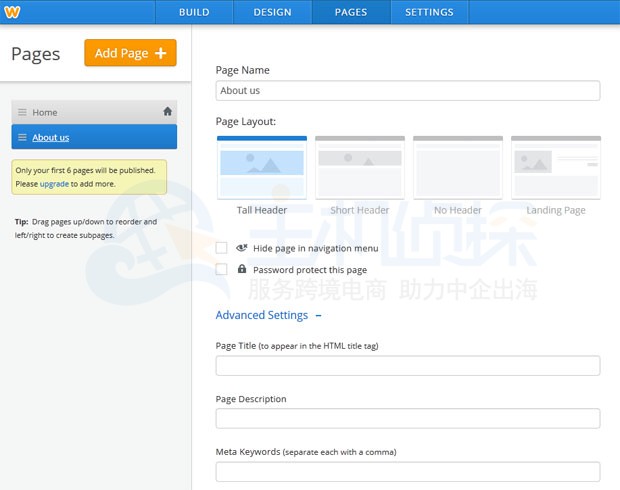620x490 pixels.
Task: Choose the Short Header layout thumbnail
Action: [x=359, y=168]
